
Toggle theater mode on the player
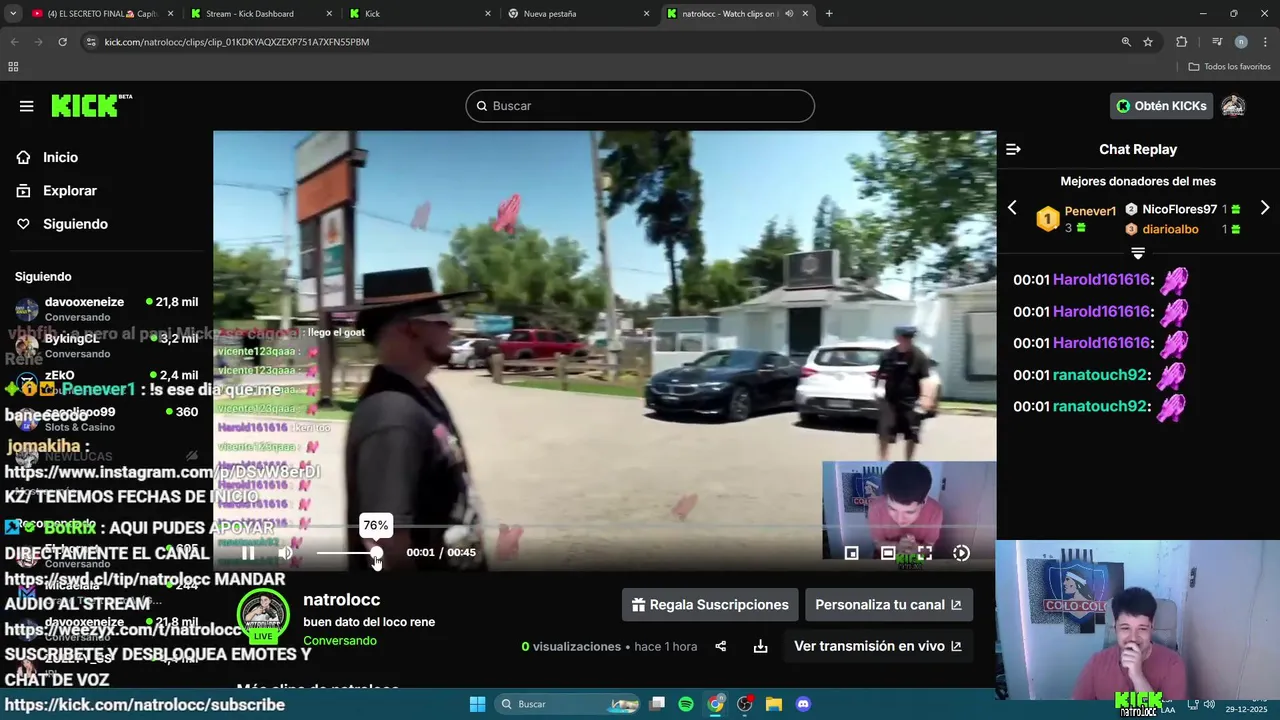pos(888,553)
